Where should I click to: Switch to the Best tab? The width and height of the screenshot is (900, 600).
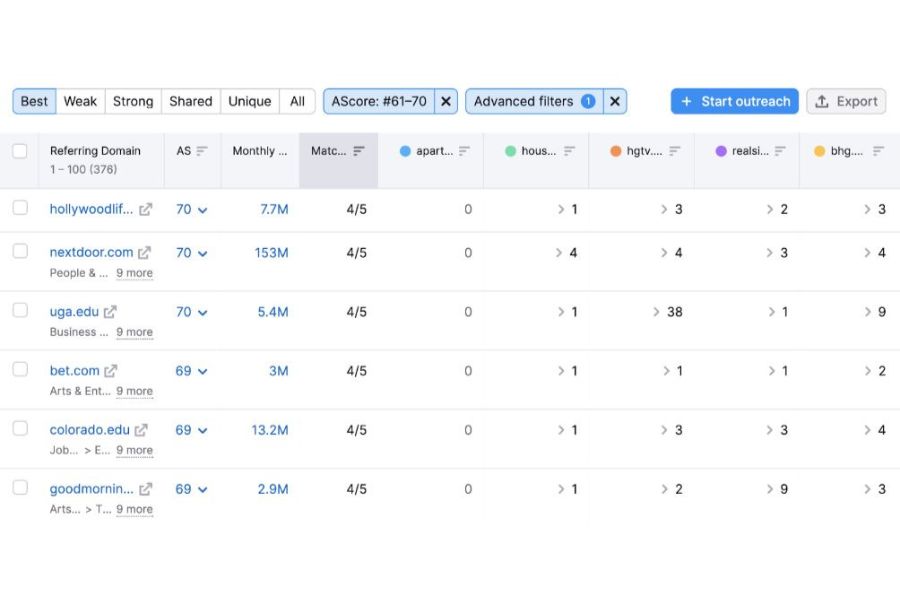coord(34,102)
